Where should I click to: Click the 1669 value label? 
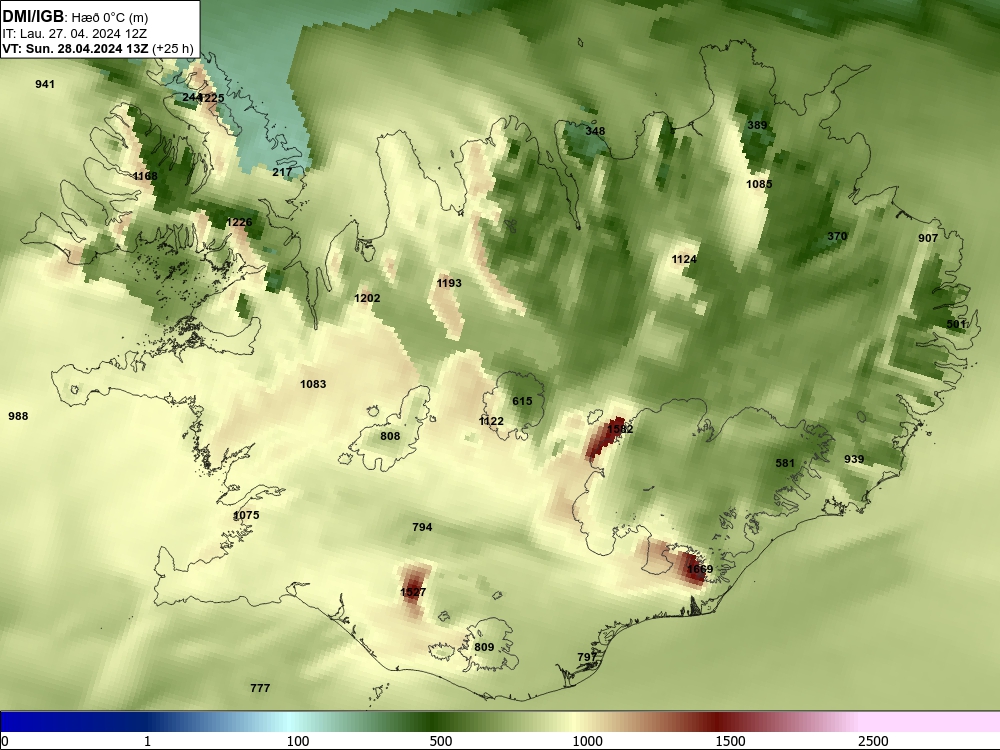[700, 569]
